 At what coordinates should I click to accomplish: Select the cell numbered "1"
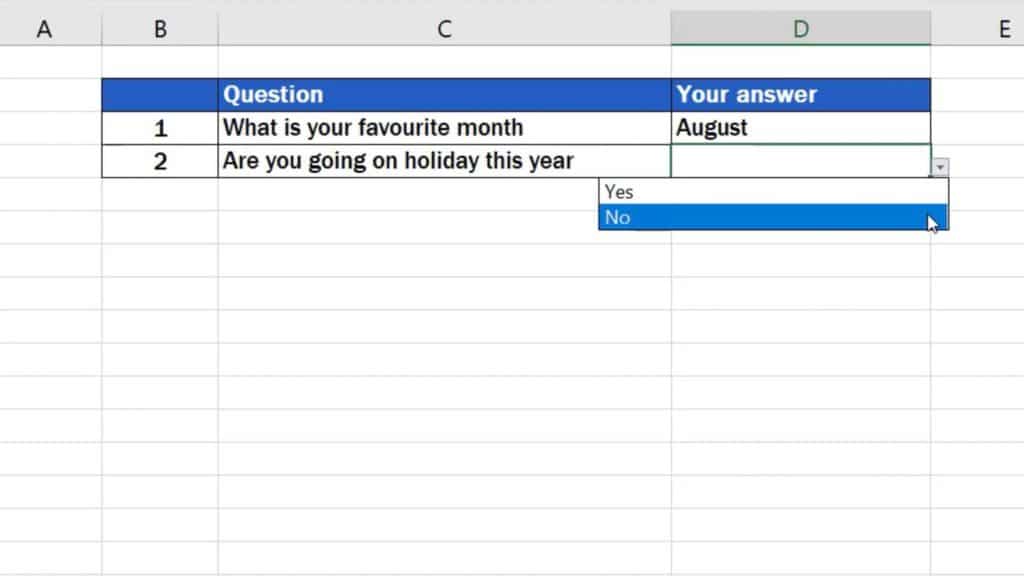[159, 127]
